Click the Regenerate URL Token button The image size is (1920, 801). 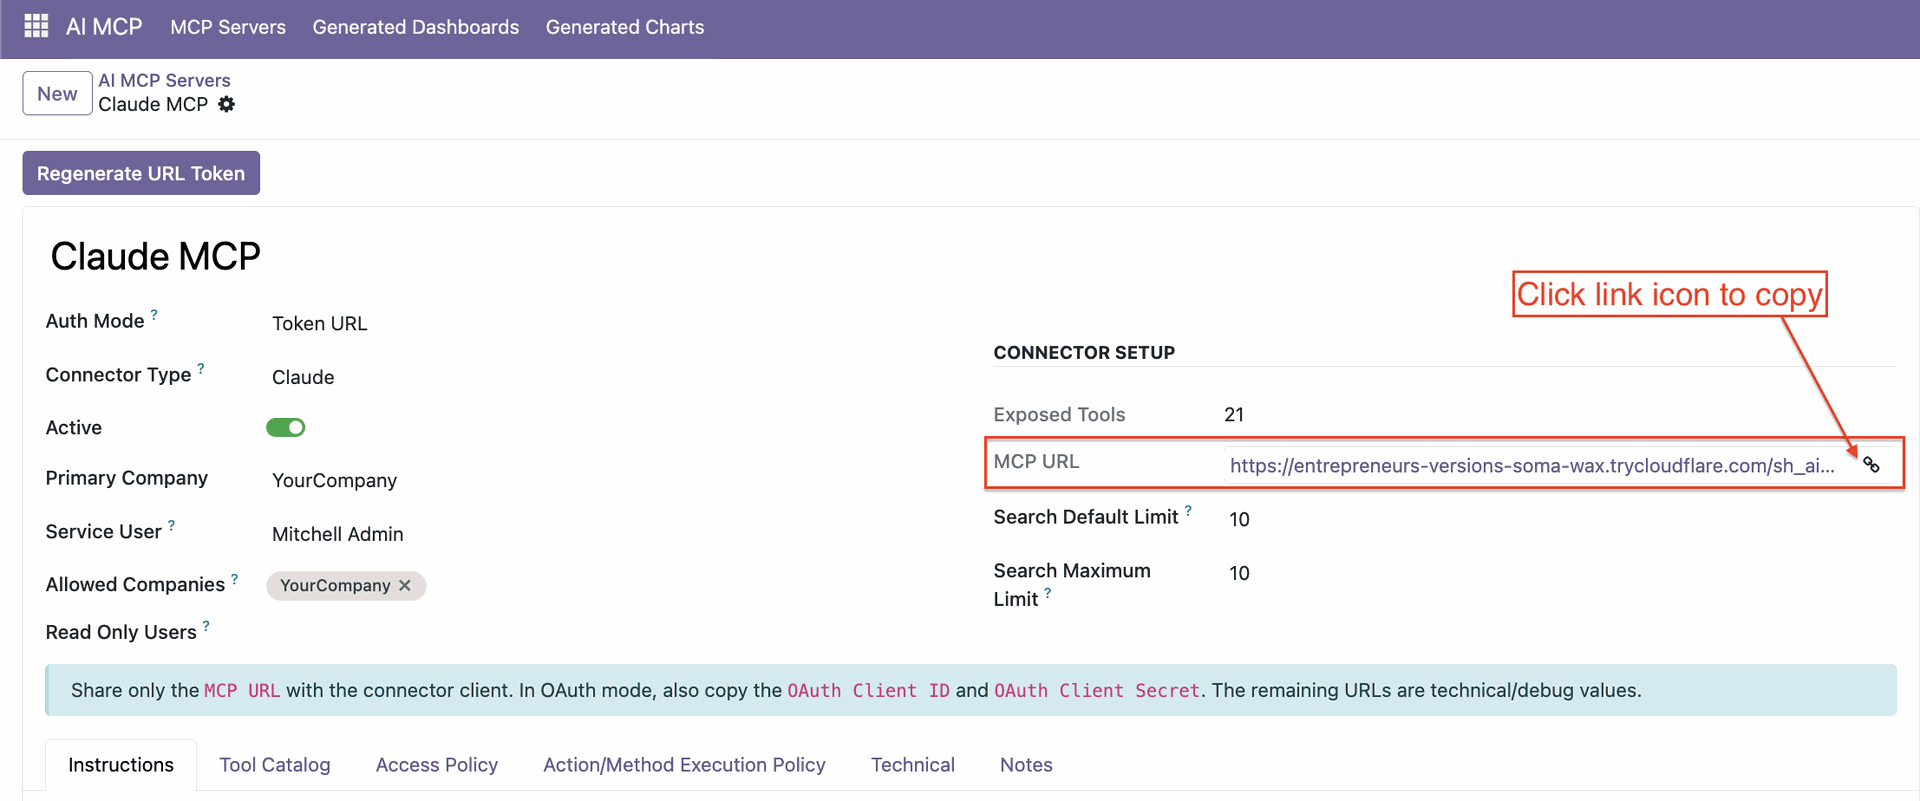click(141, 173)
